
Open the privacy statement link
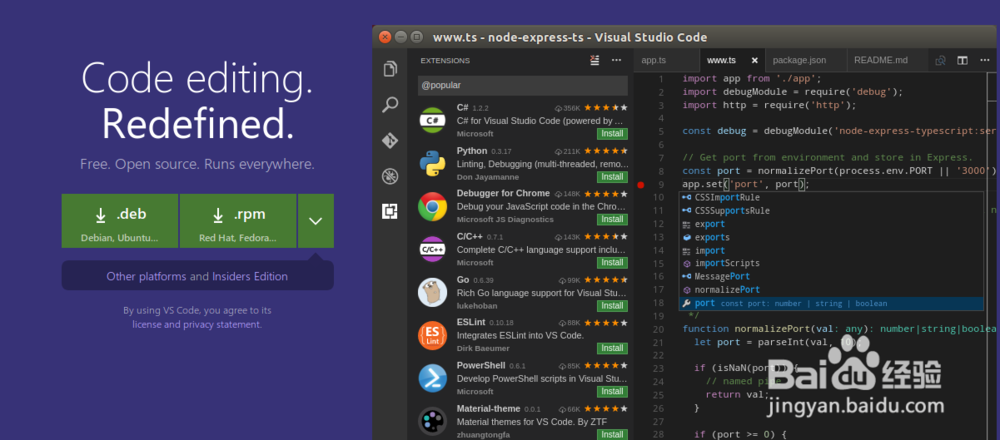(x=222, y=325)
